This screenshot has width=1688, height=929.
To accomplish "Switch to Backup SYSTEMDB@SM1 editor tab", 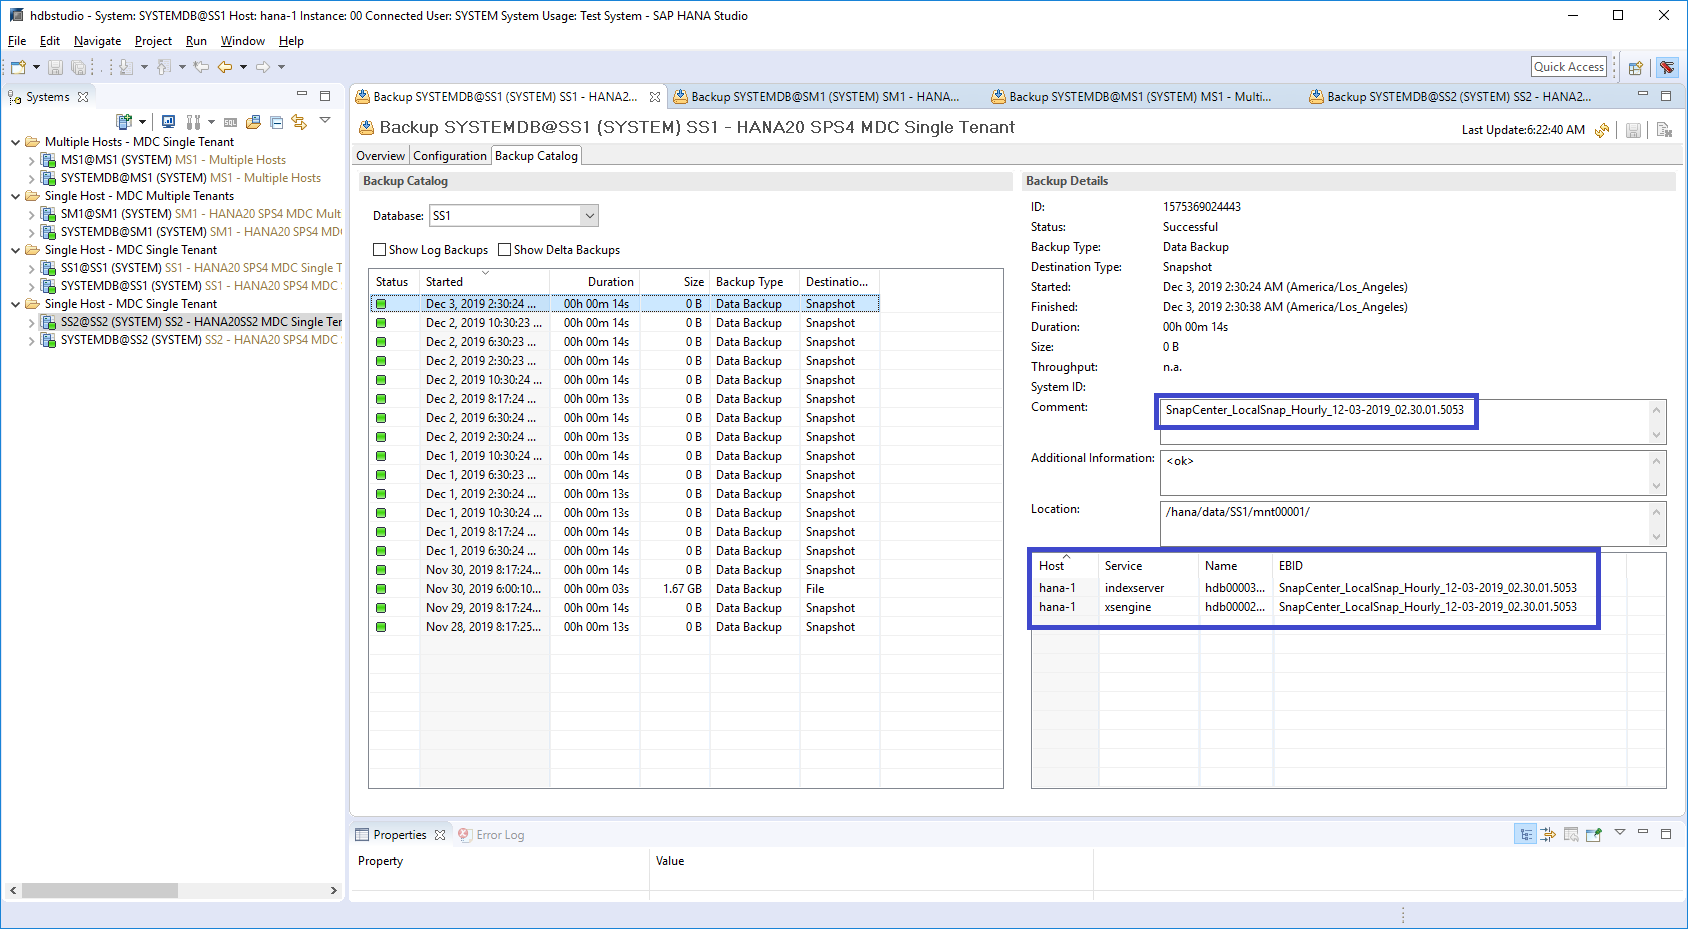I will 824,97.
